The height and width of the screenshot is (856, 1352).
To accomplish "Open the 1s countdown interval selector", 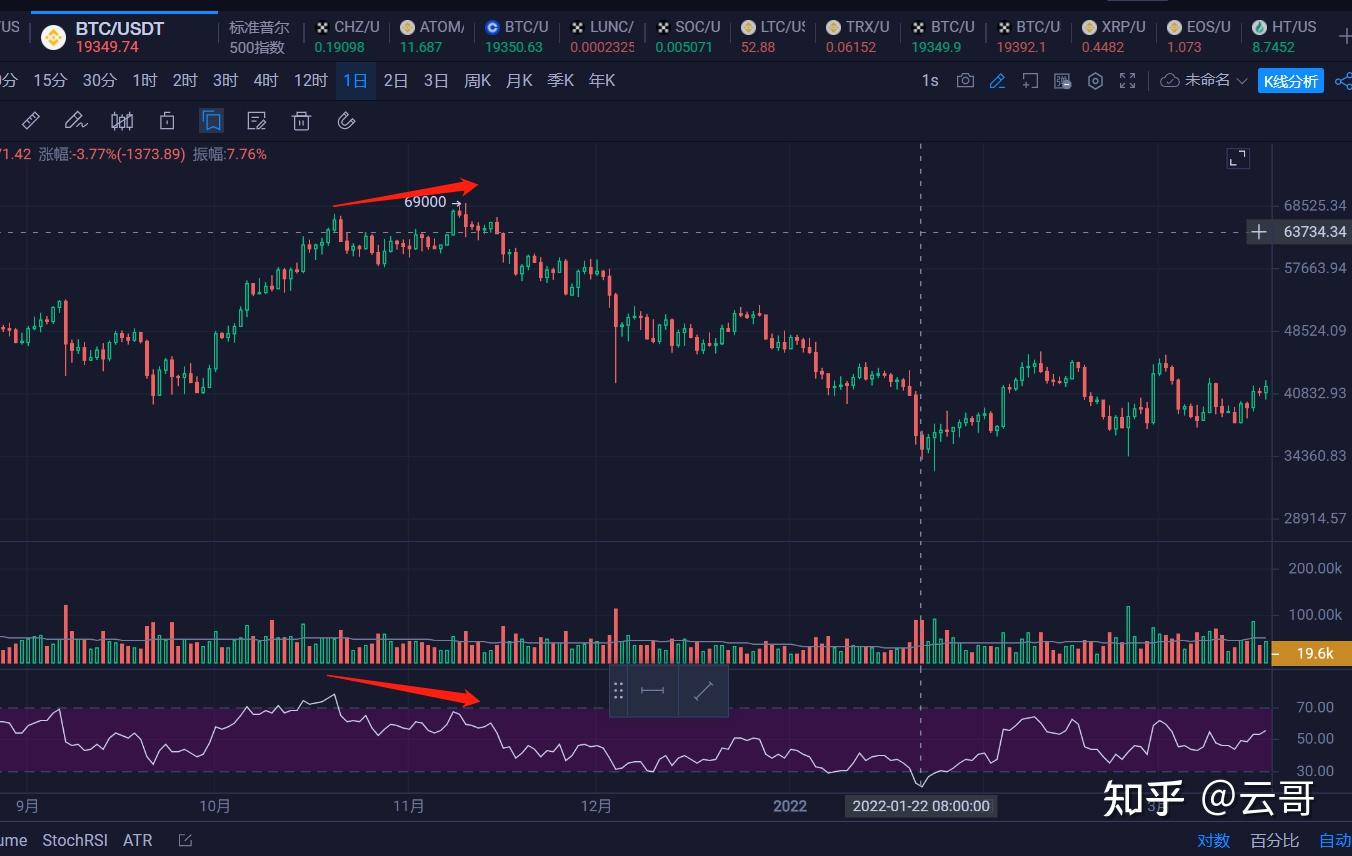I will click(930, 80).
